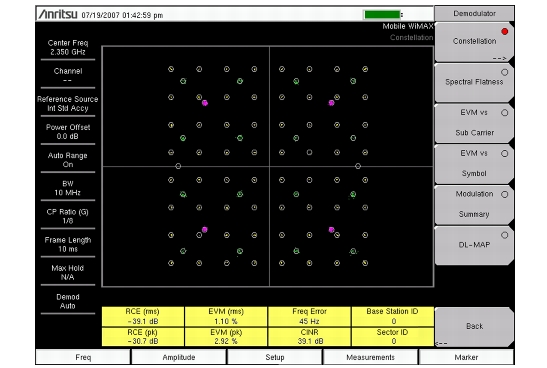The image size is (547, 368).
Task: Click the Demodulator menu header
Action: pyautogui.click(x=474, y=14)
